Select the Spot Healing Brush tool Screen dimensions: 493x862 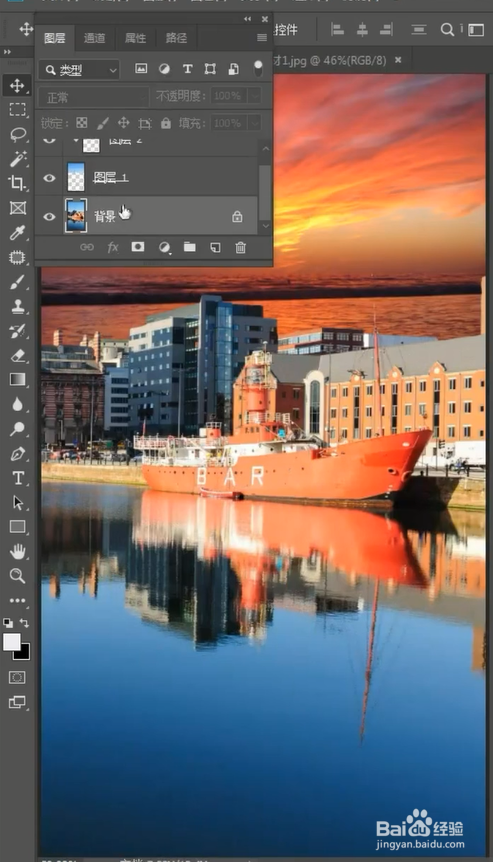point(17,257)
